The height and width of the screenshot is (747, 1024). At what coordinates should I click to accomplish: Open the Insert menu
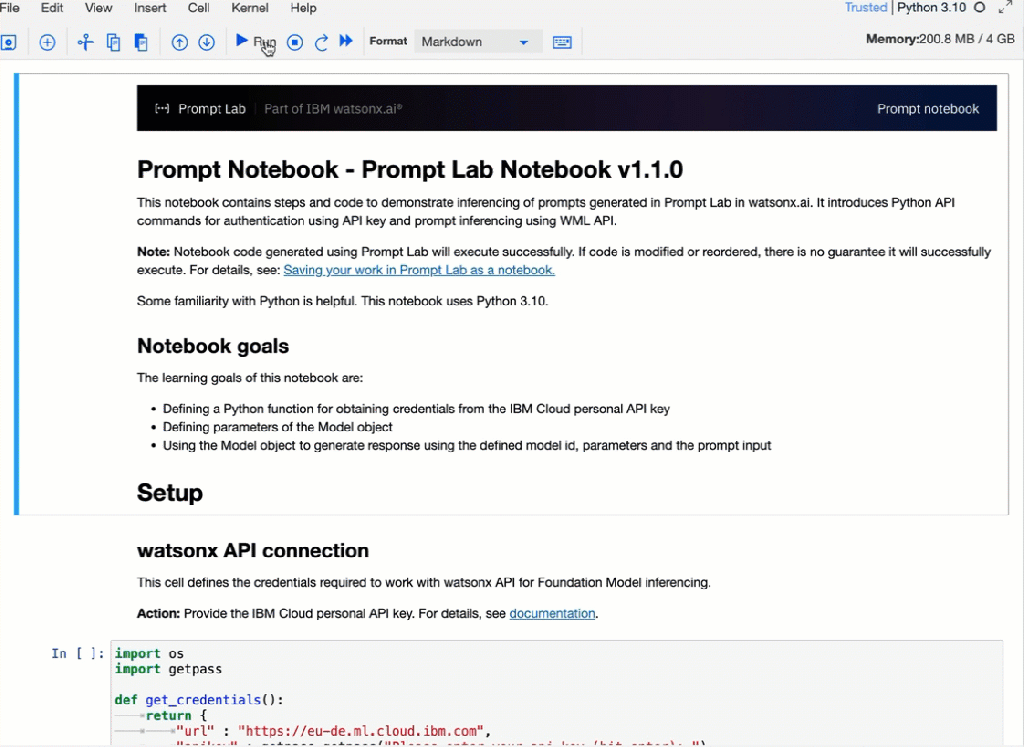click(x=150, y=8)
